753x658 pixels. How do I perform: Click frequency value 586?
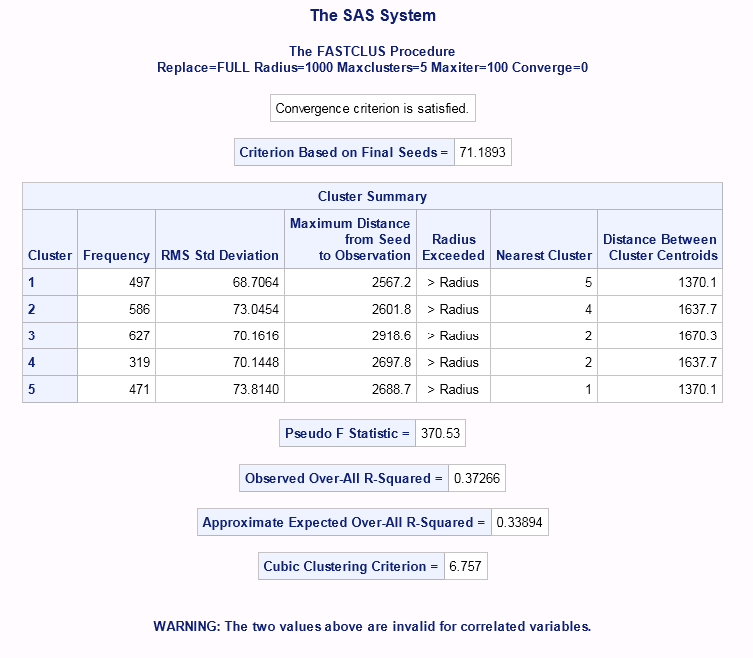click(x=116, y=309)
